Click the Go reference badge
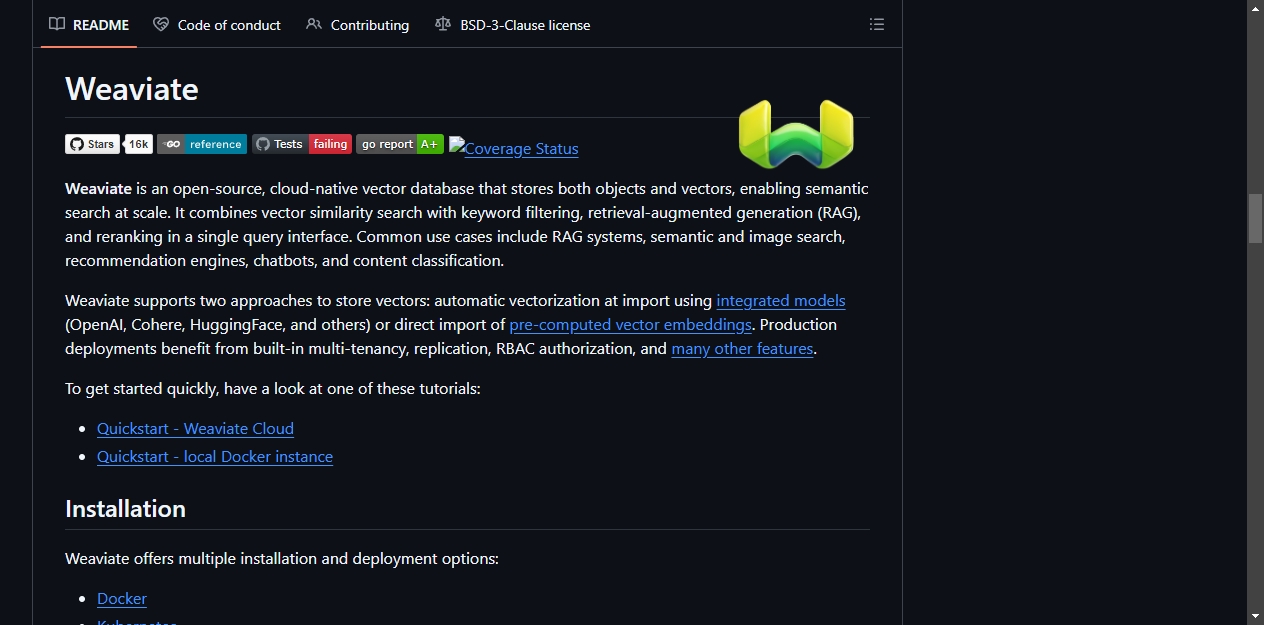This screenshot has height=625, width=1264. coord(202,144)
